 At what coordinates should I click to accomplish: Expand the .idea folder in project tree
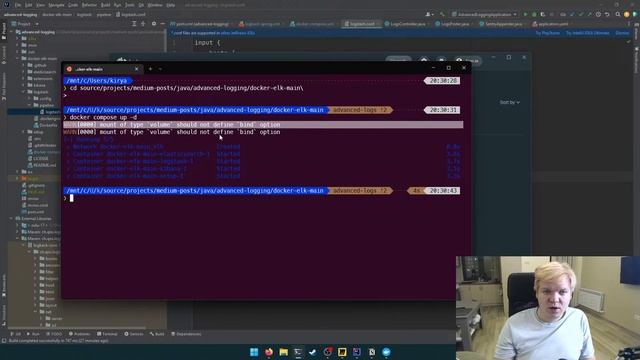point(18,38)
